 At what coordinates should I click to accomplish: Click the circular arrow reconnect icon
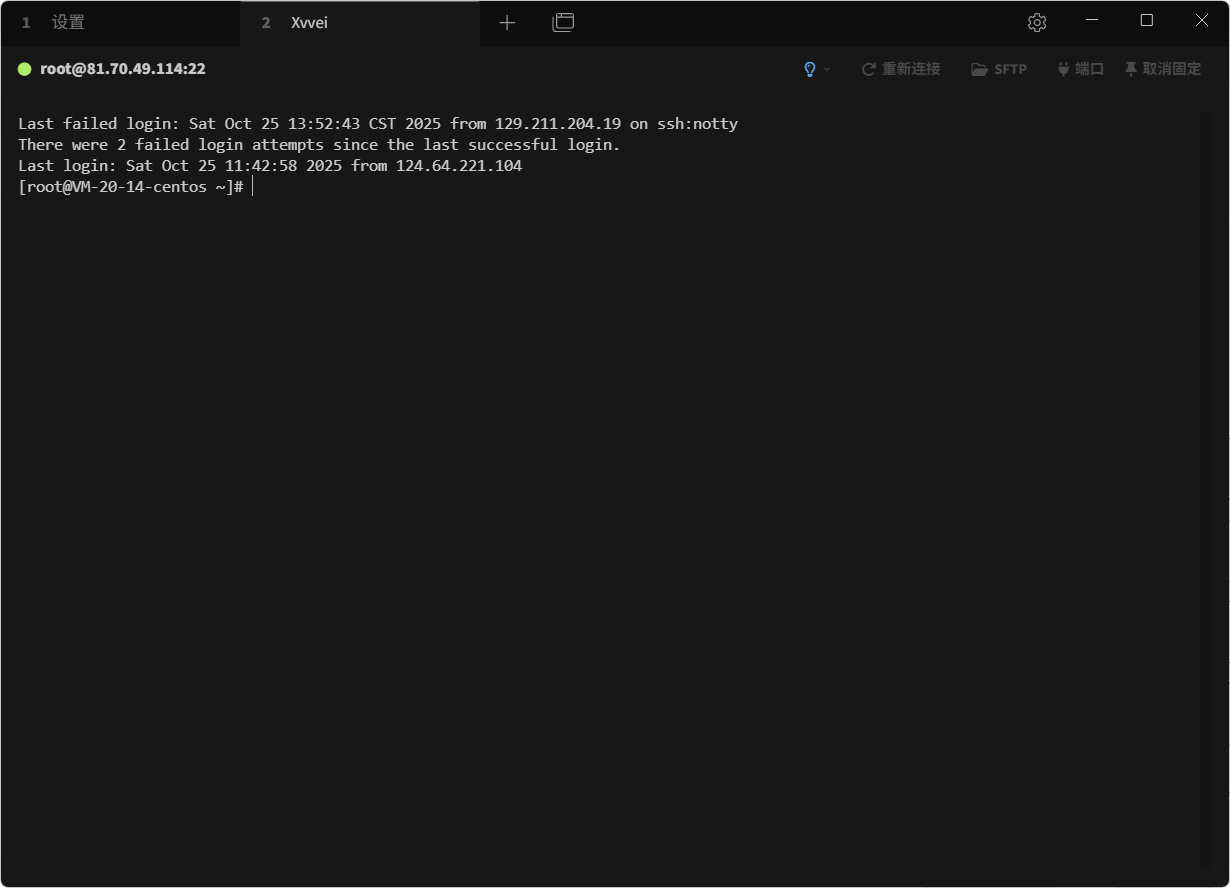(869, 70)
